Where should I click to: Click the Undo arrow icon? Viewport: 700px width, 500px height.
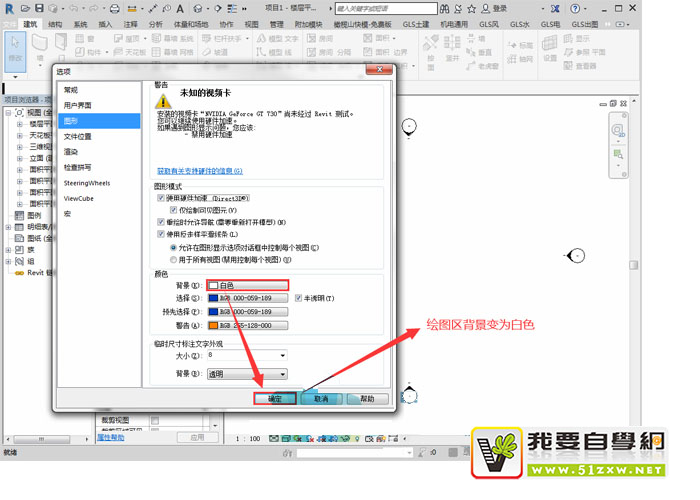point(74,8)
